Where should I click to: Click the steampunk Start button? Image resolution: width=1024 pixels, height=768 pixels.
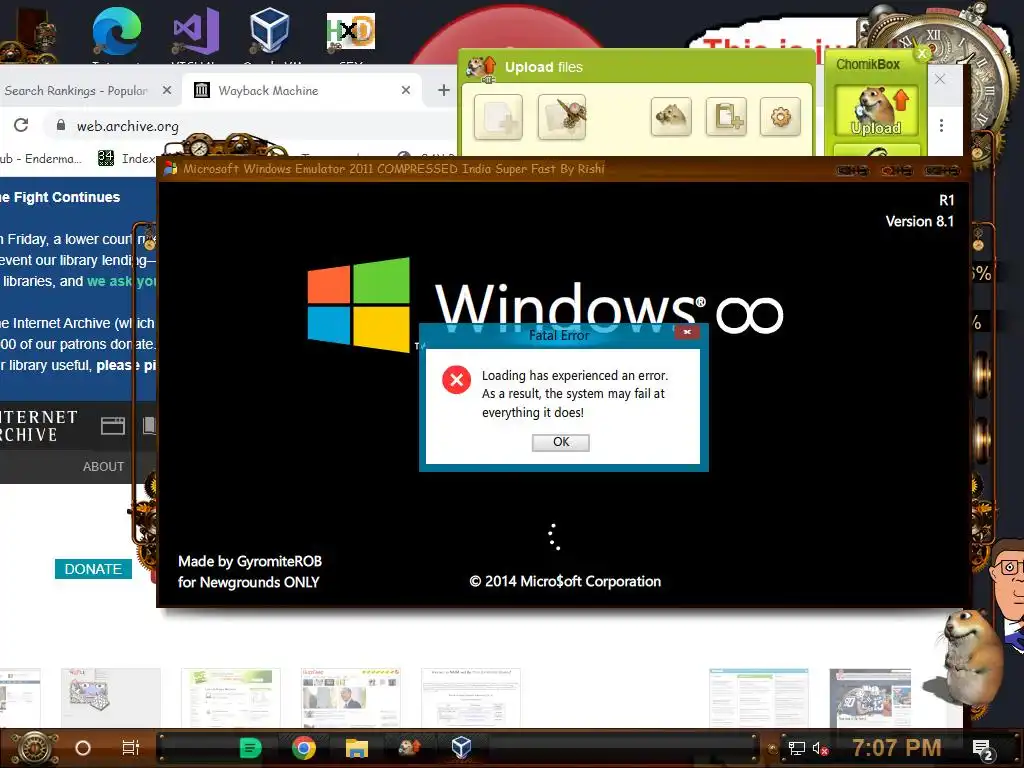(x=34, y=748)
